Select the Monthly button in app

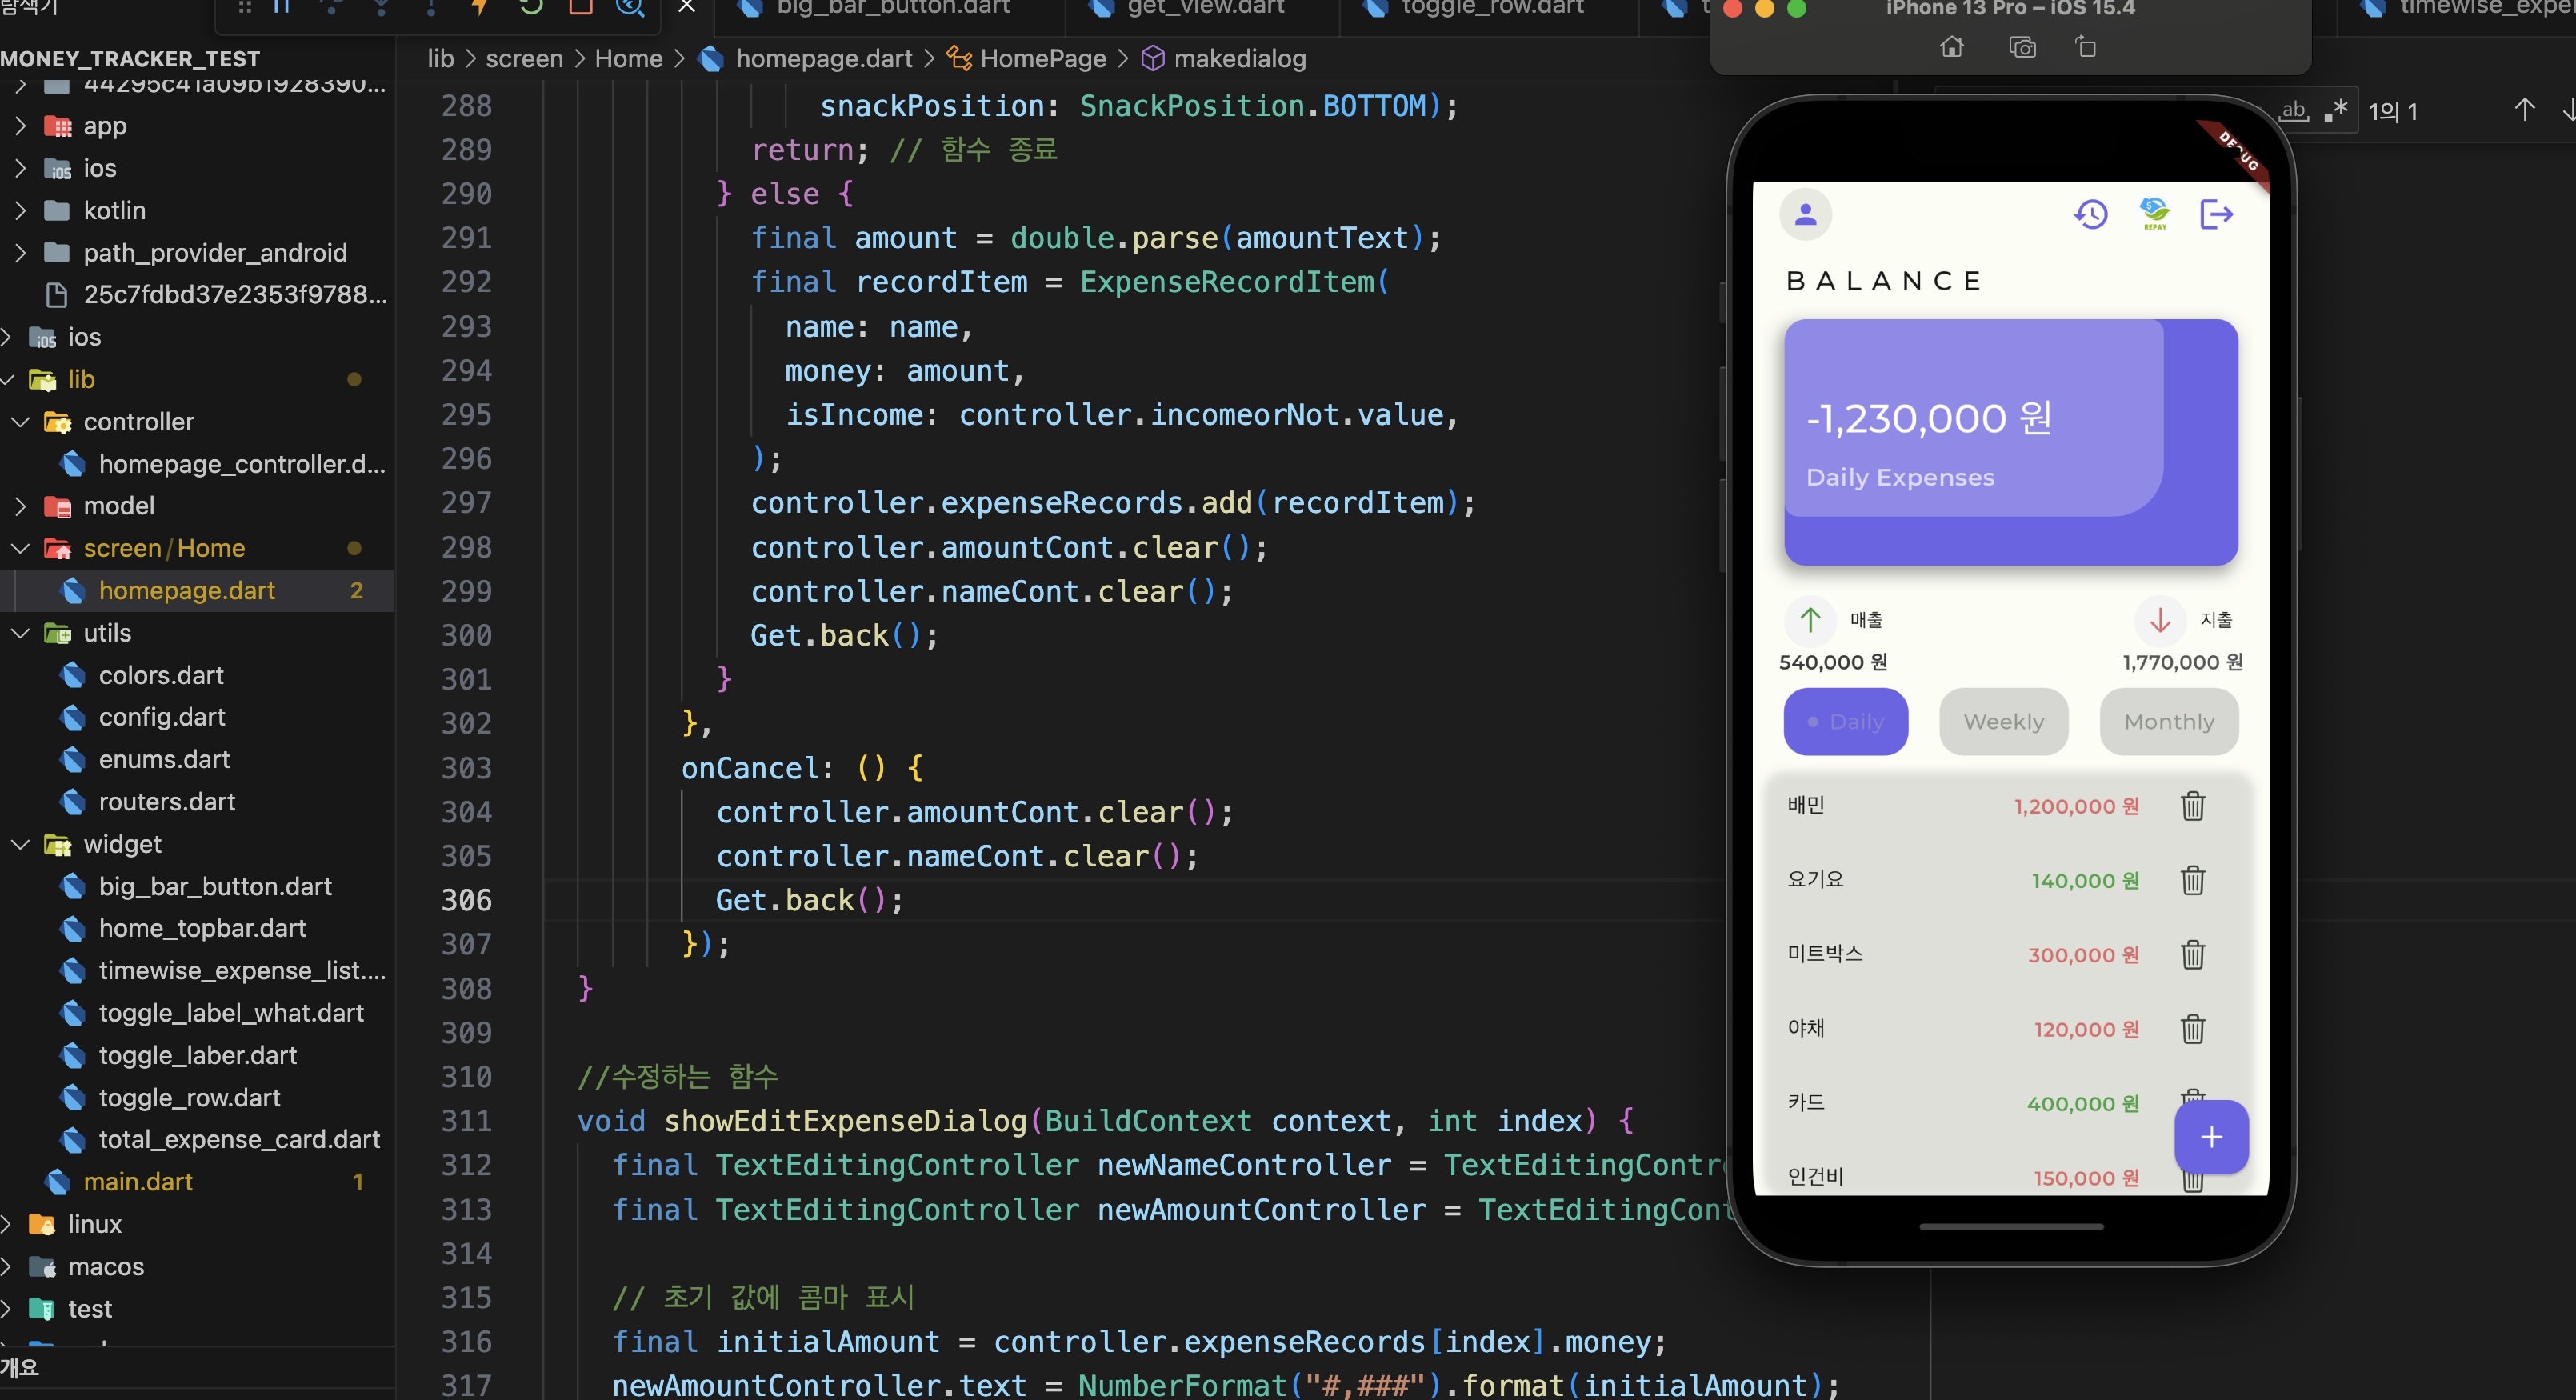coord(2168,722)
